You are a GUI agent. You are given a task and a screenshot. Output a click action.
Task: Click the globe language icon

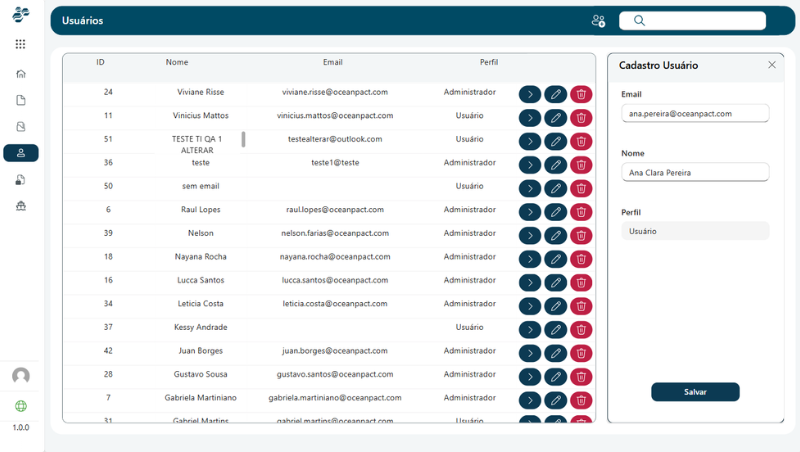(x=21, y=406)
